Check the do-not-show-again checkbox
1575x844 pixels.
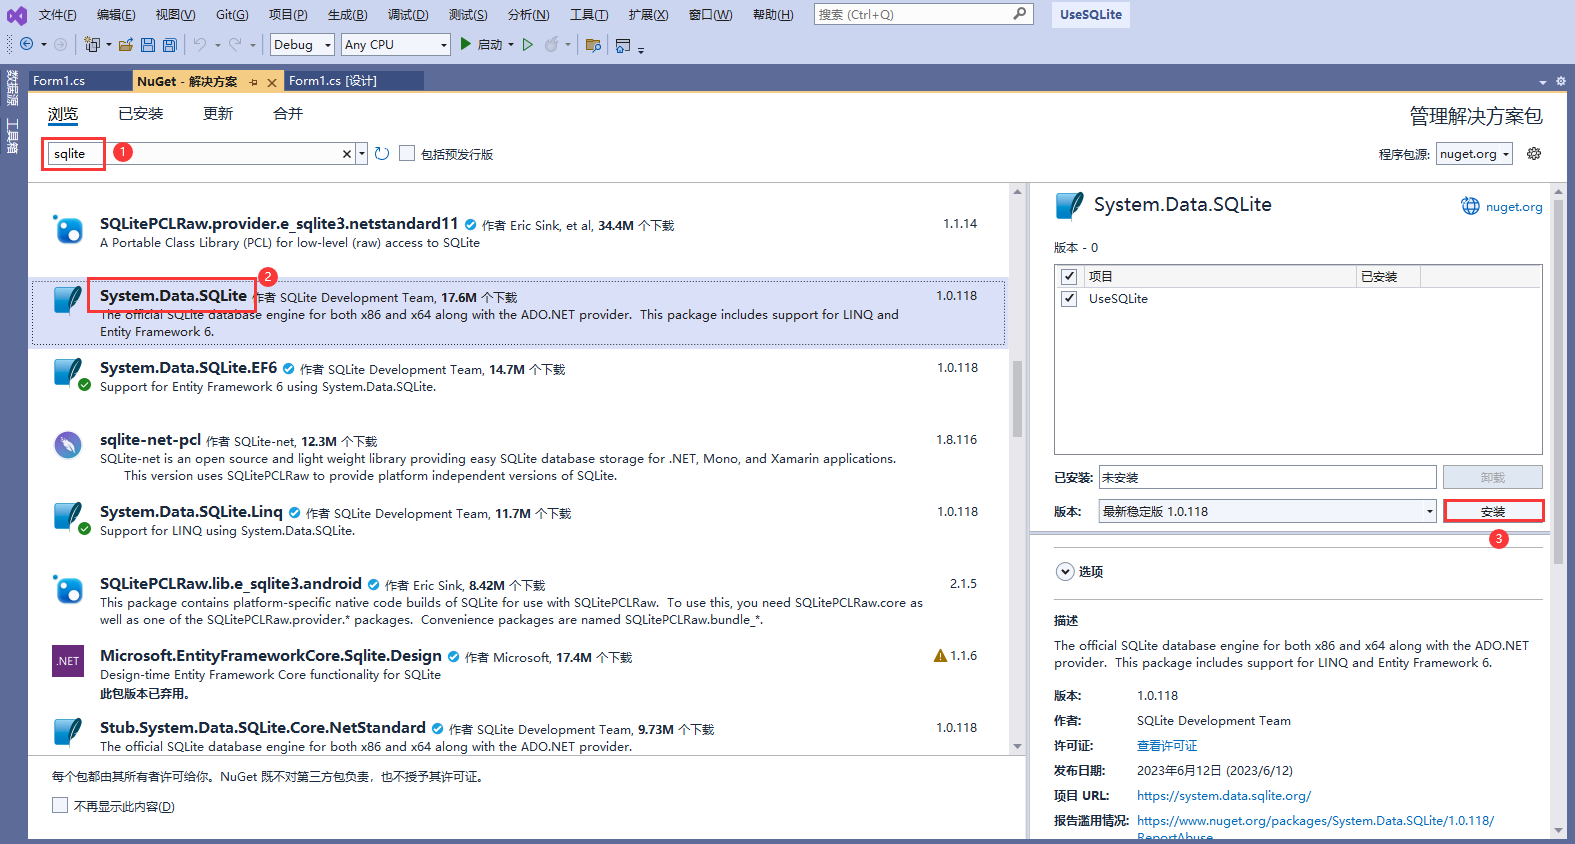coord(60,805)
